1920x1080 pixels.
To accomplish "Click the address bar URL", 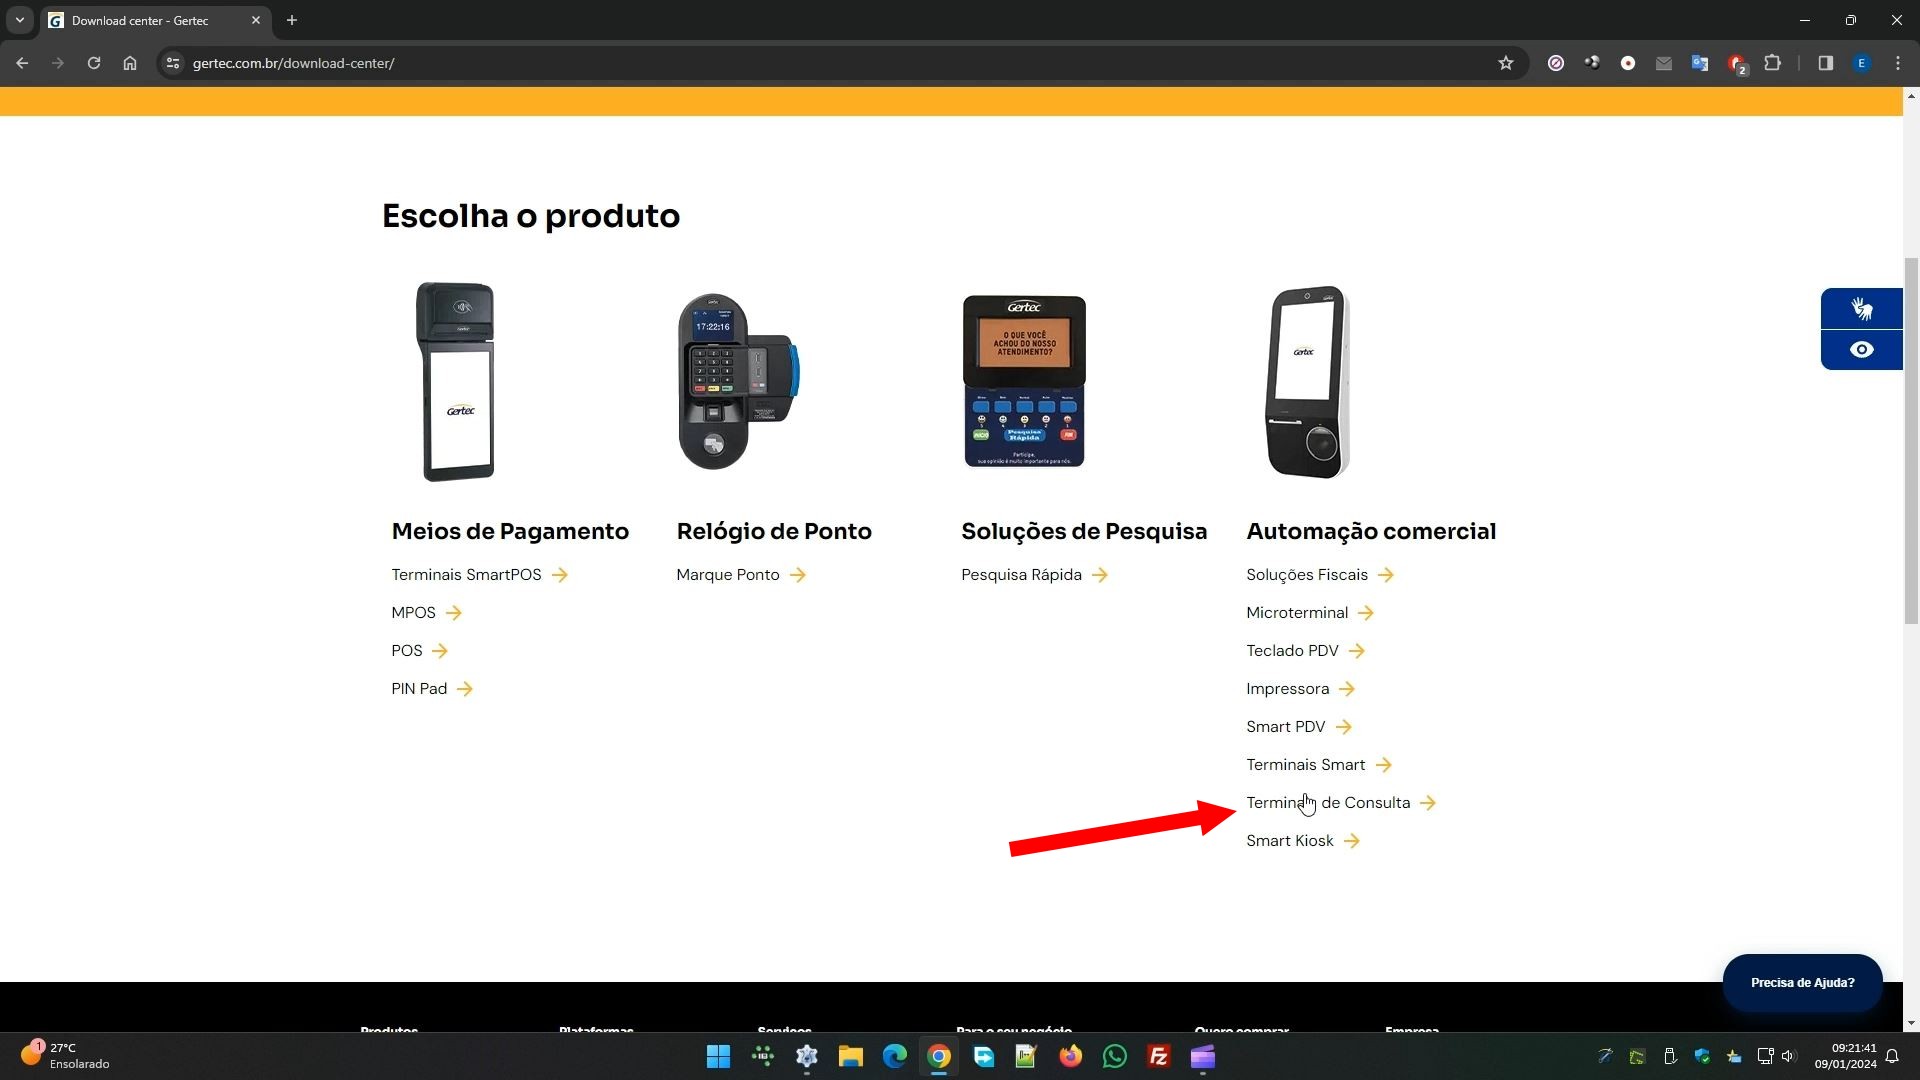I will (x=293, y=63).
